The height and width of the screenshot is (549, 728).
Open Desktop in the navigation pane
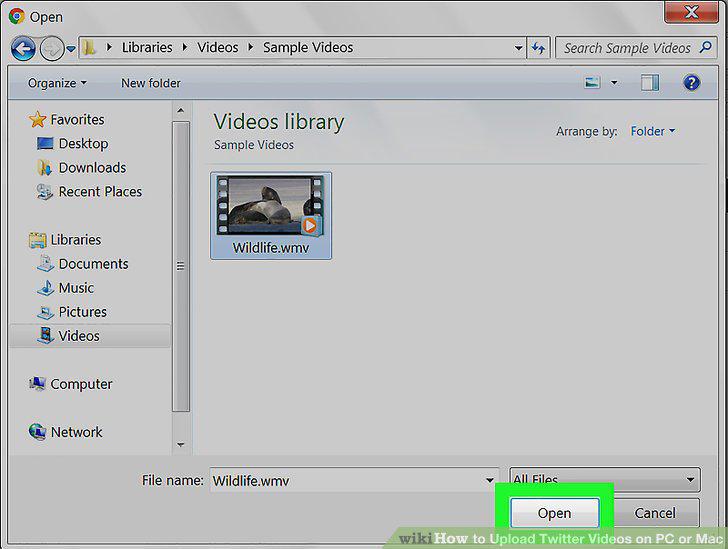[83, 144]
